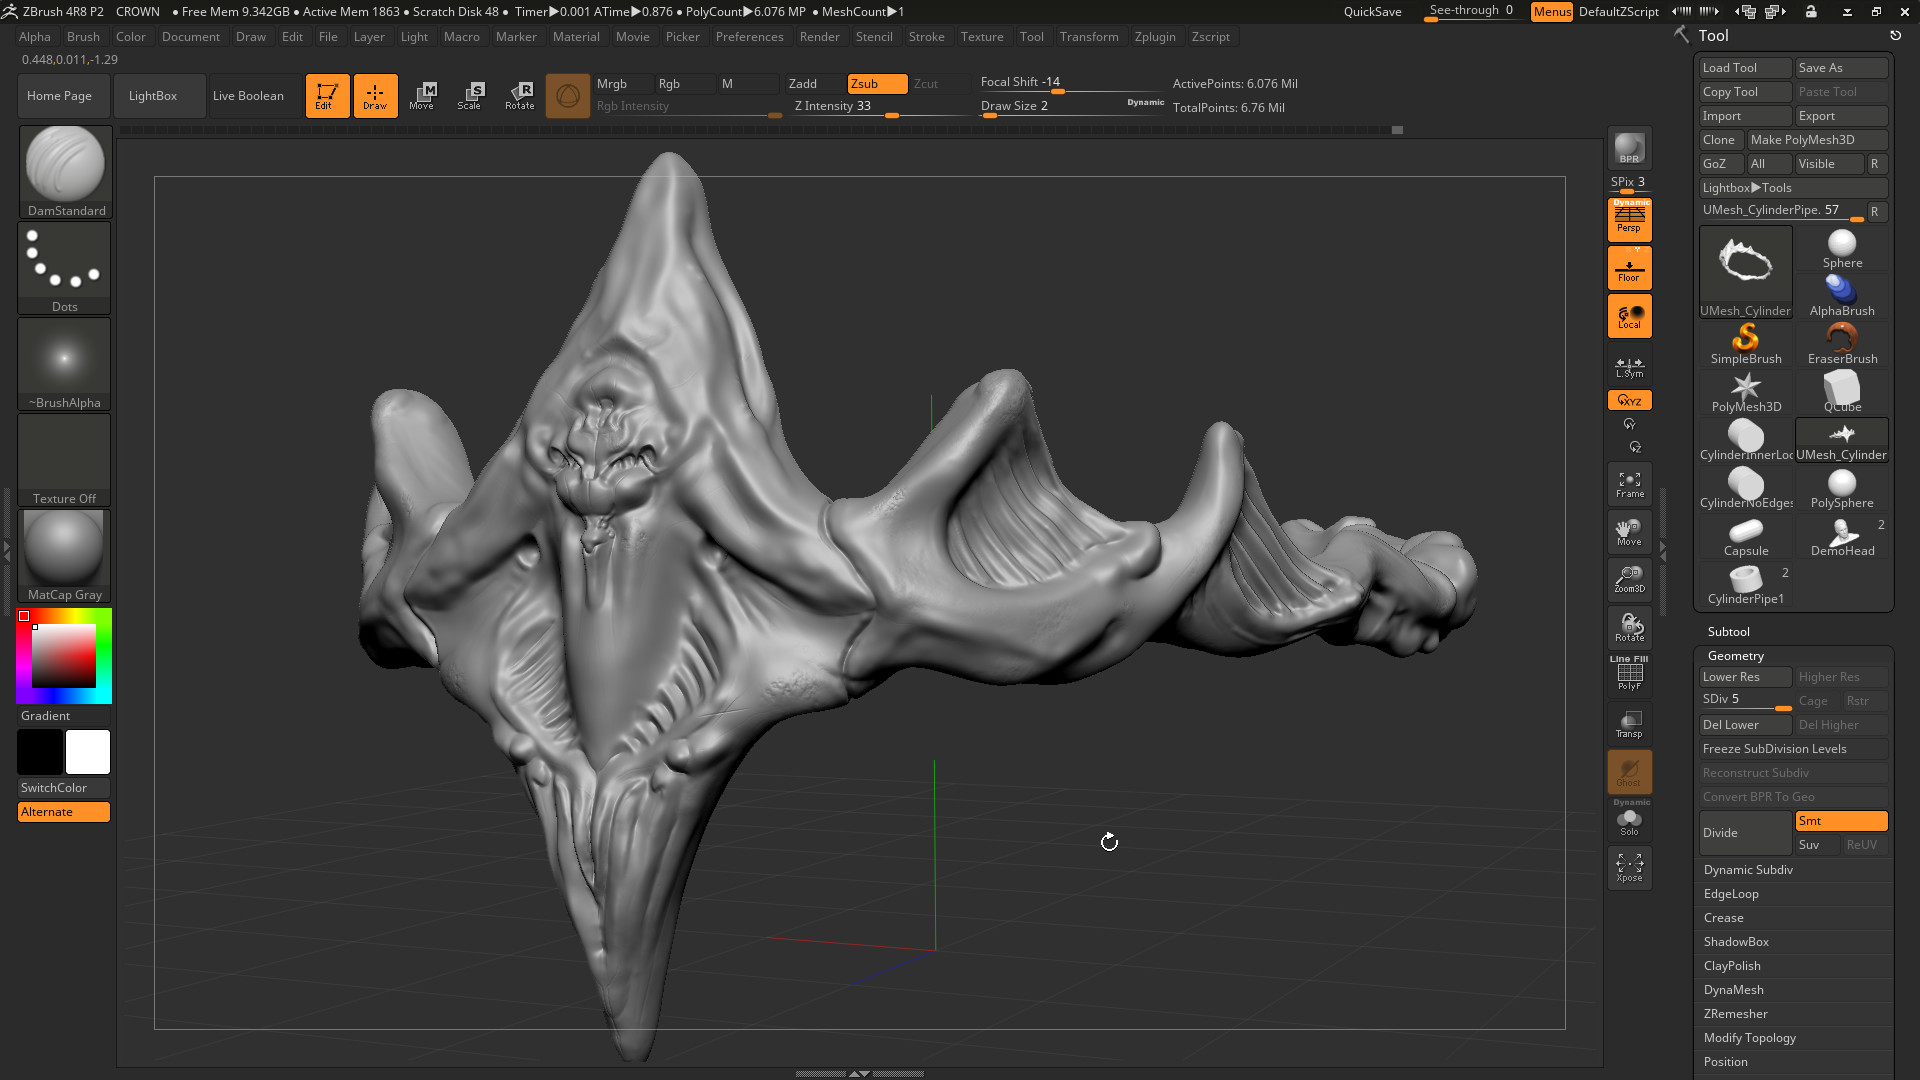The height and width of the screenshot is (1080, 1920).
Task: Toggle Solo mode on right shelf
Action: point(1629,820)
